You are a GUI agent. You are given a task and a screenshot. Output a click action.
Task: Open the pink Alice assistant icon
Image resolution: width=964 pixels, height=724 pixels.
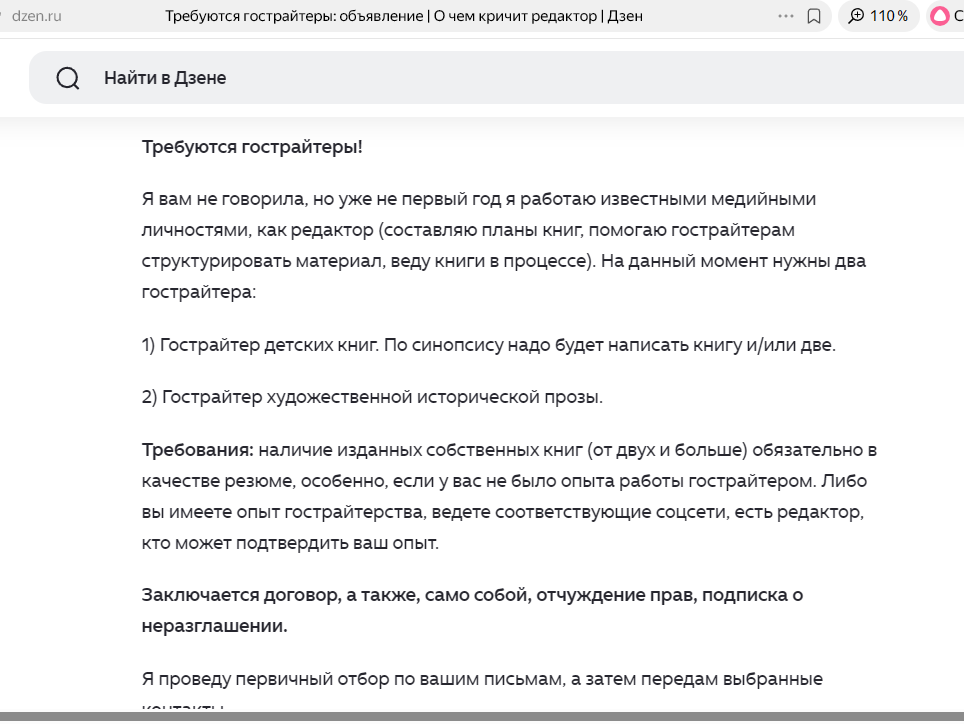point(940,16)
